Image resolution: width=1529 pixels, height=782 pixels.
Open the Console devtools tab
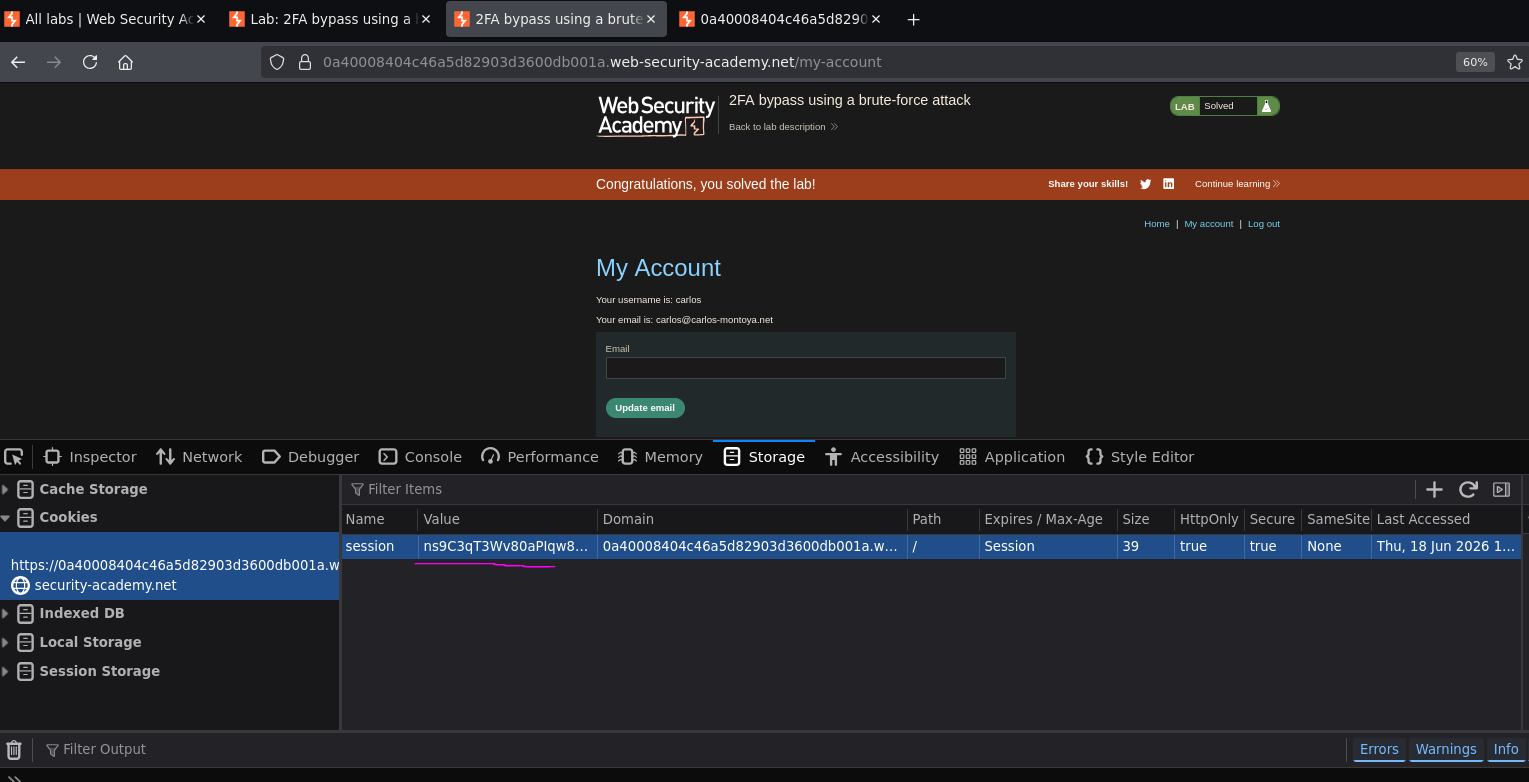[420, 457]
